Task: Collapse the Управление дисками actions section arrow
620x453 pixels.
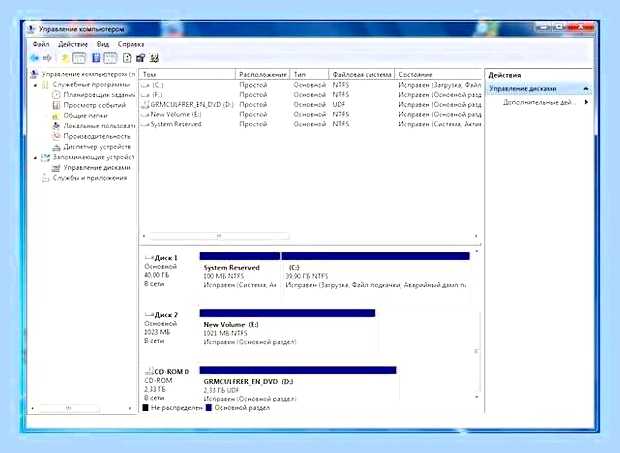Action: (x=586, y=89)
